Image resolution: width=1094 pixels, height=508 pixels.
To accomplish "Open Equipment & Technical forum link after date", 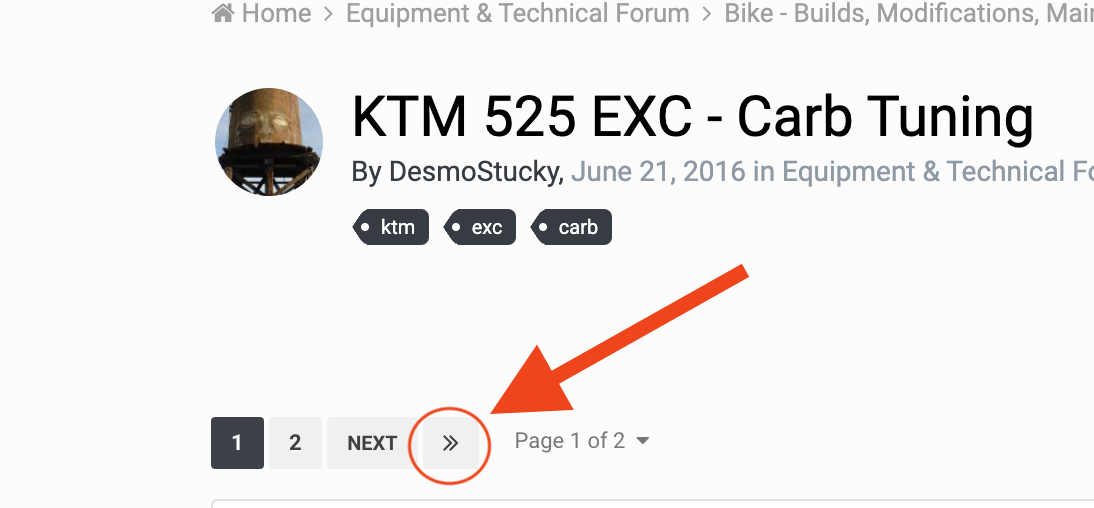I will [938, 172].
